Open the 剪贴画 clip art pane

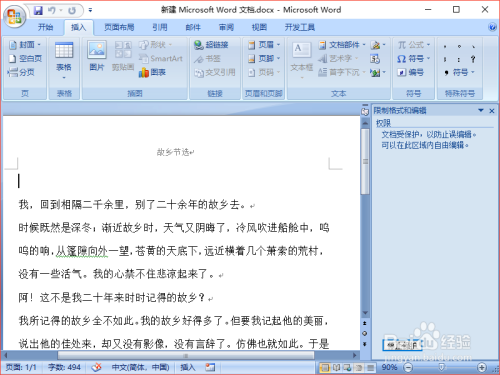[x=123, y=56]
